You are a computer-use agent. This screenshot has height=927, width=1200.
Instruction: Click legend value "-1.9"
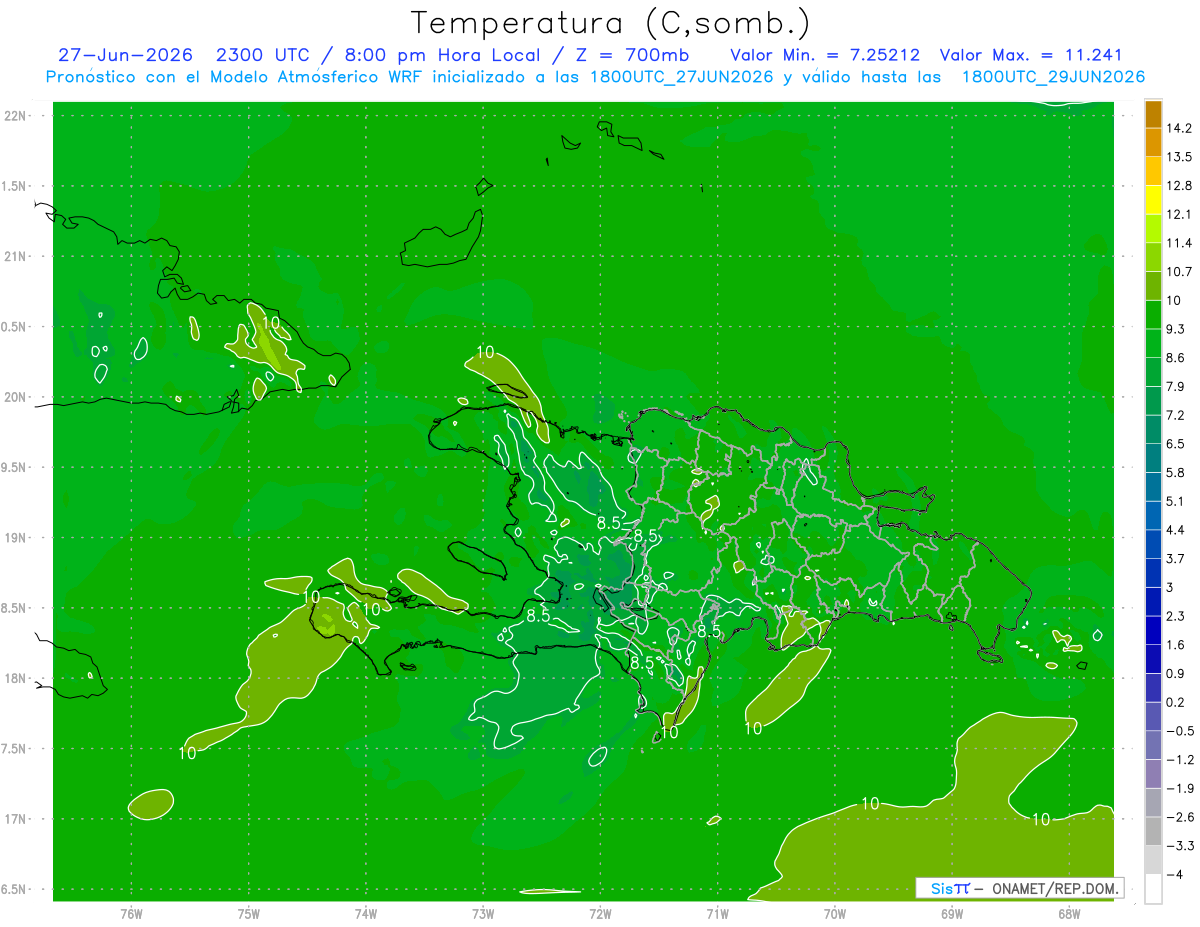tap(1180, 788)
